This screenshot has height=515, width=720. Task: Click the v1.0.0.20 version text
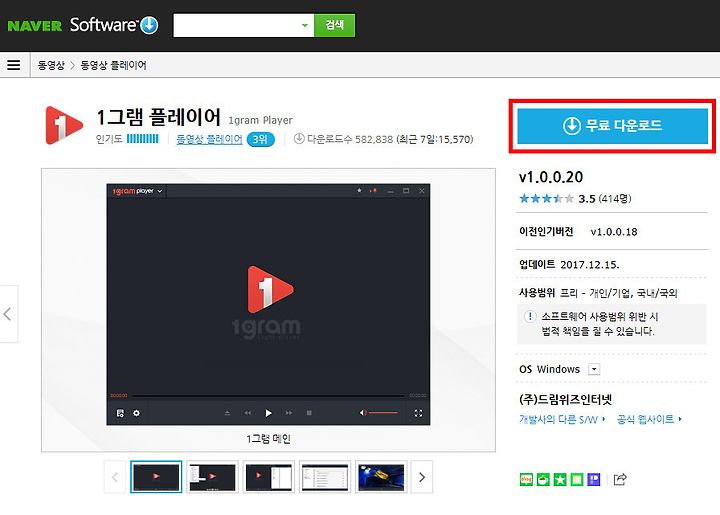click(x=551, y=177)
